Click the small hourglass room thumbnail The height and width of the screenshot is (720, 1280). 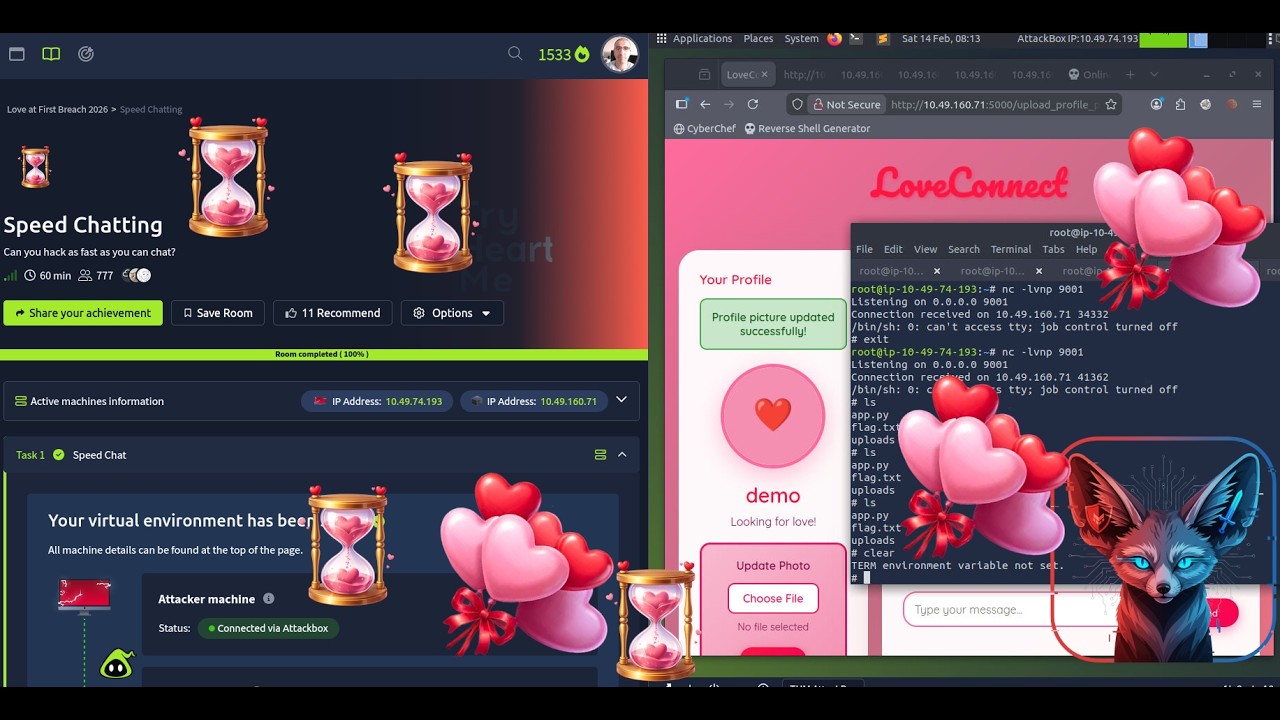(x=35, y=166)
